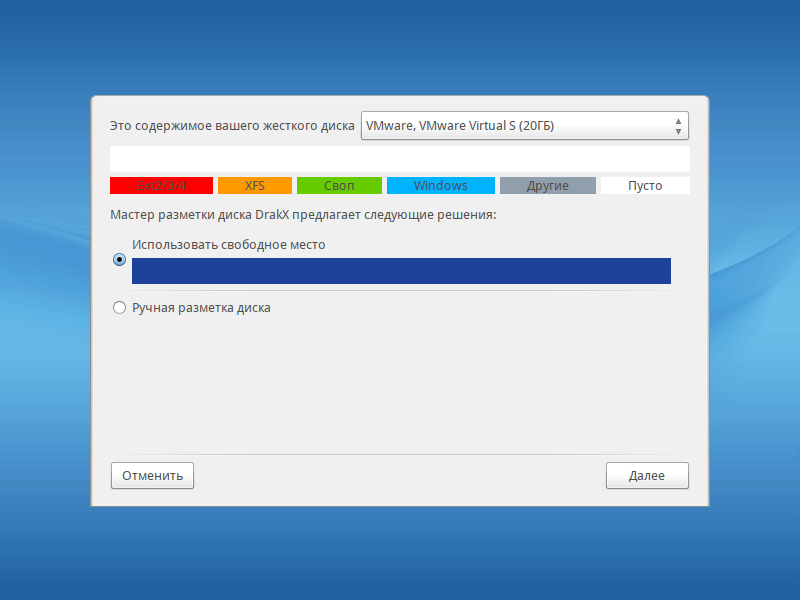Screen dimensions: 800x600
Task: Click the blue free-space partition bar
Action: coord(400,270)
